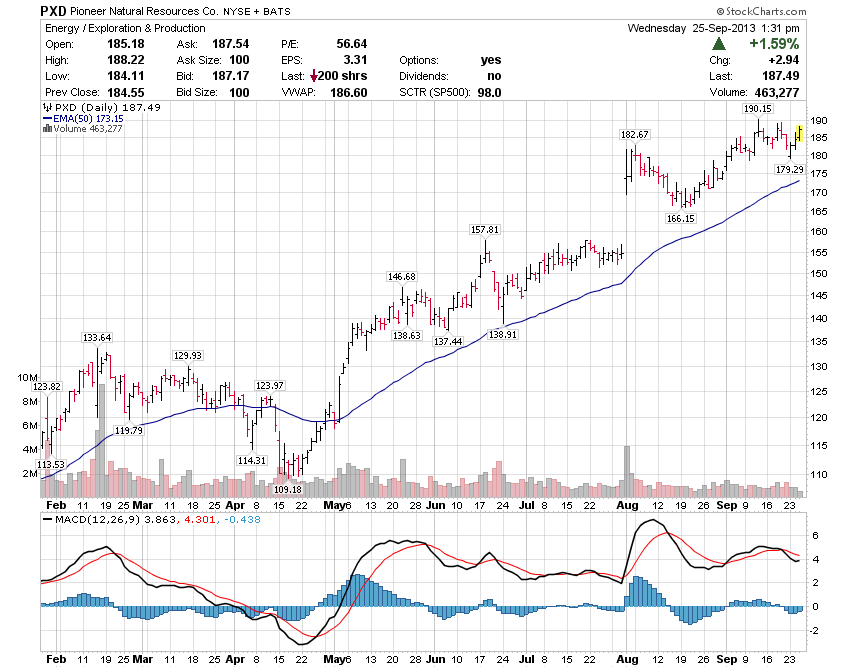The width and height of the screenshot is (850, 668).
Task: Click the 109.18 April low label
Action: click(288, 490)
